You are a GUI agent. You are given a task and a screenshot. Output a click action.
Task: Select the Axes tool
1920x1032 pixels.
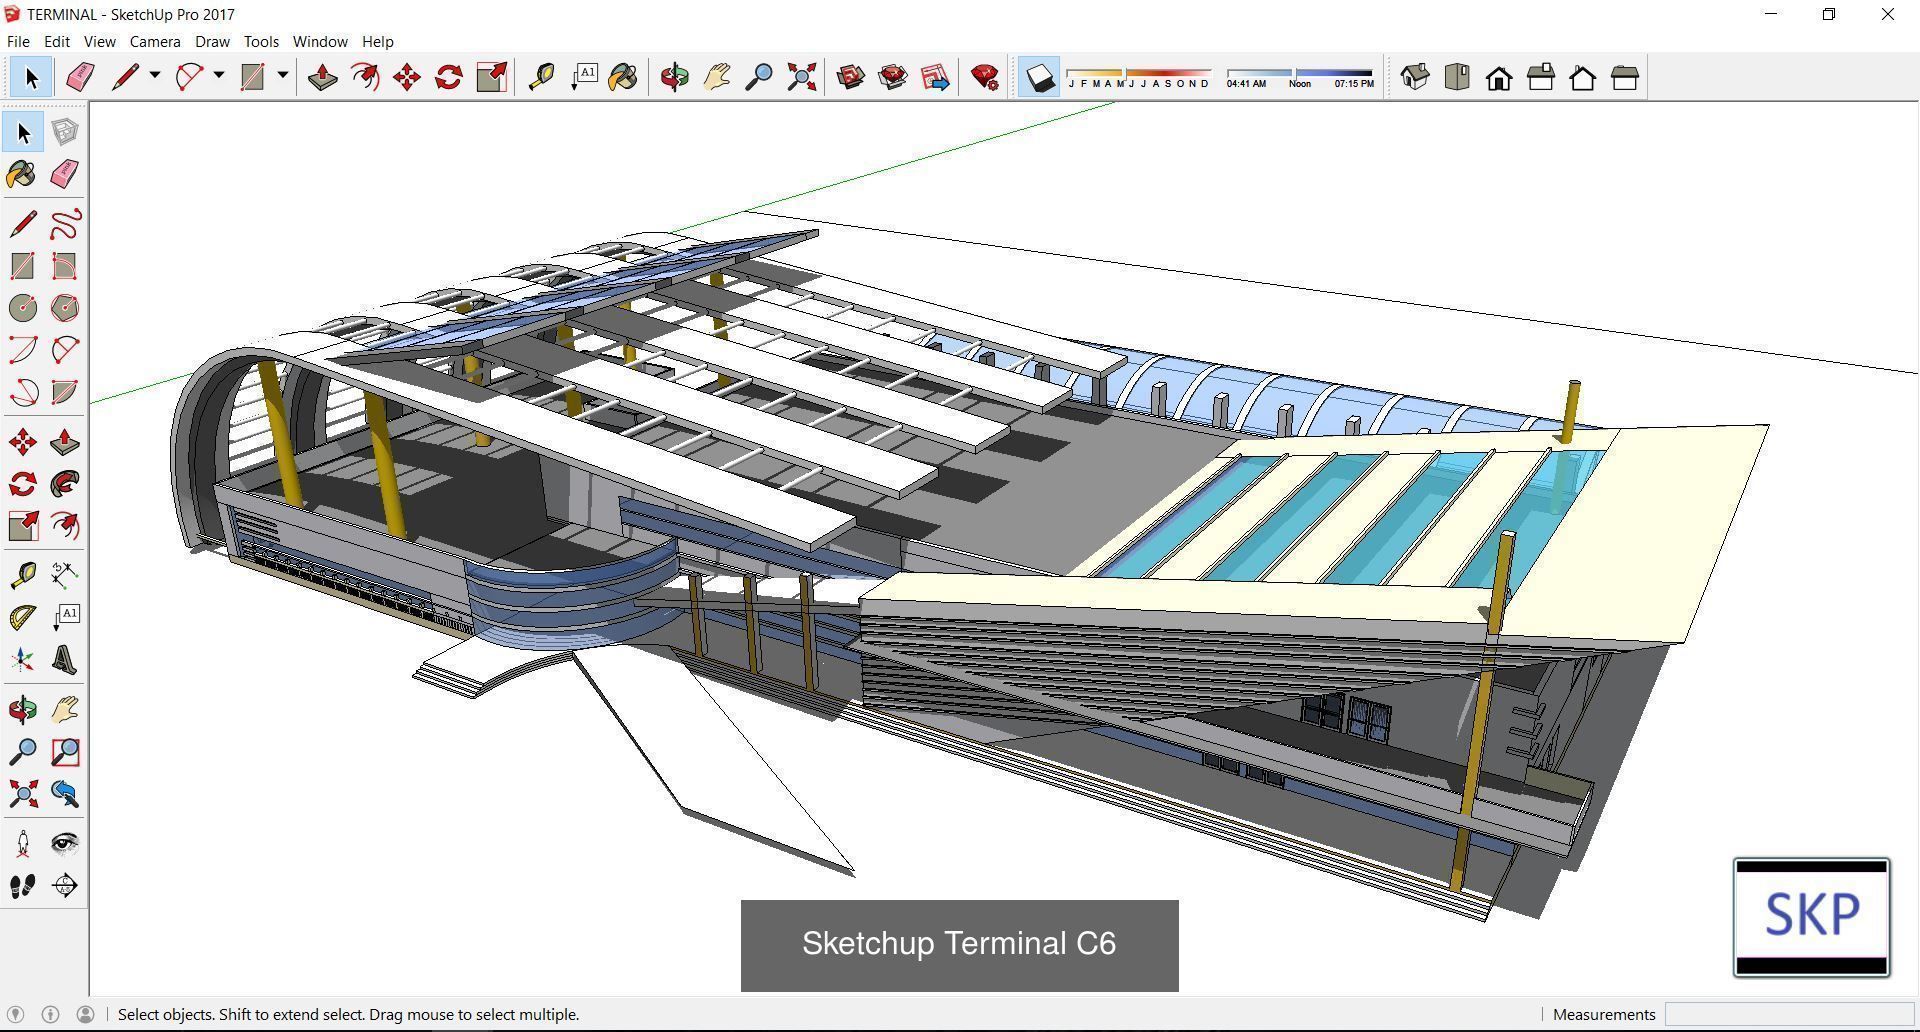pos(23,660)
